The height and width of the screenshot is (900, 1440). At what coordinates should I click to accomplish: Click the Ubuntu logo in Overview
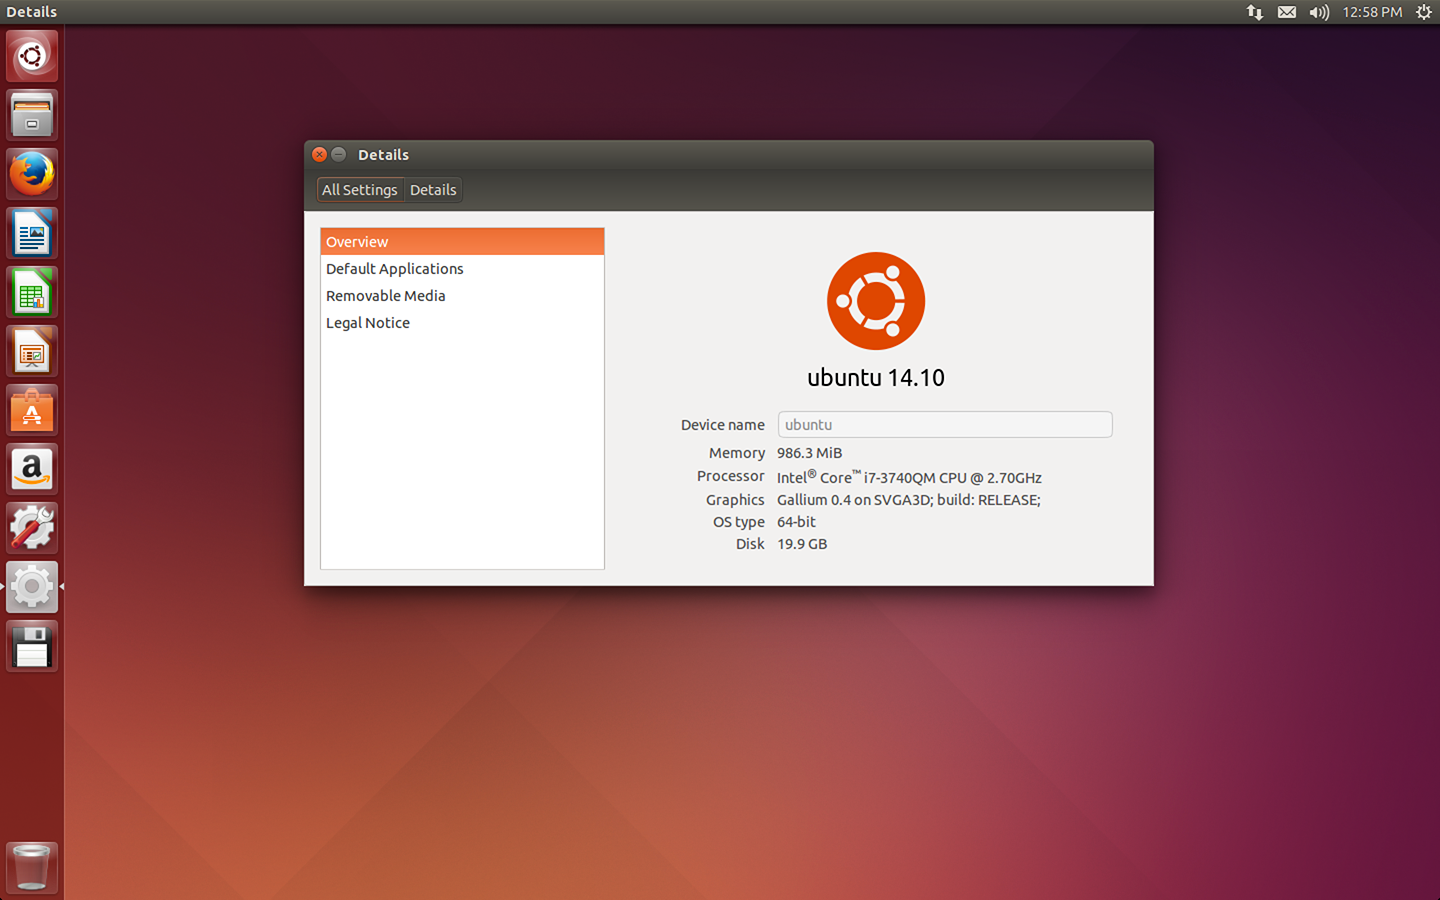point(876,301)
